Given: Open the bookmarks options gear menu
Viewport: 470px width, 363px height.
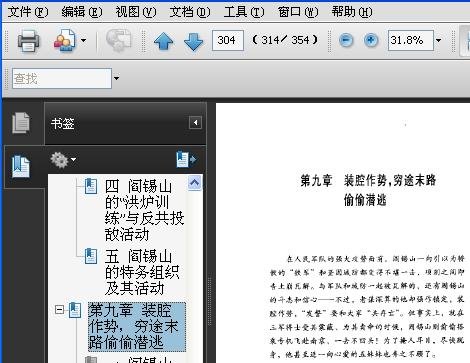Looking at the screenshot, I should point(63,160).
